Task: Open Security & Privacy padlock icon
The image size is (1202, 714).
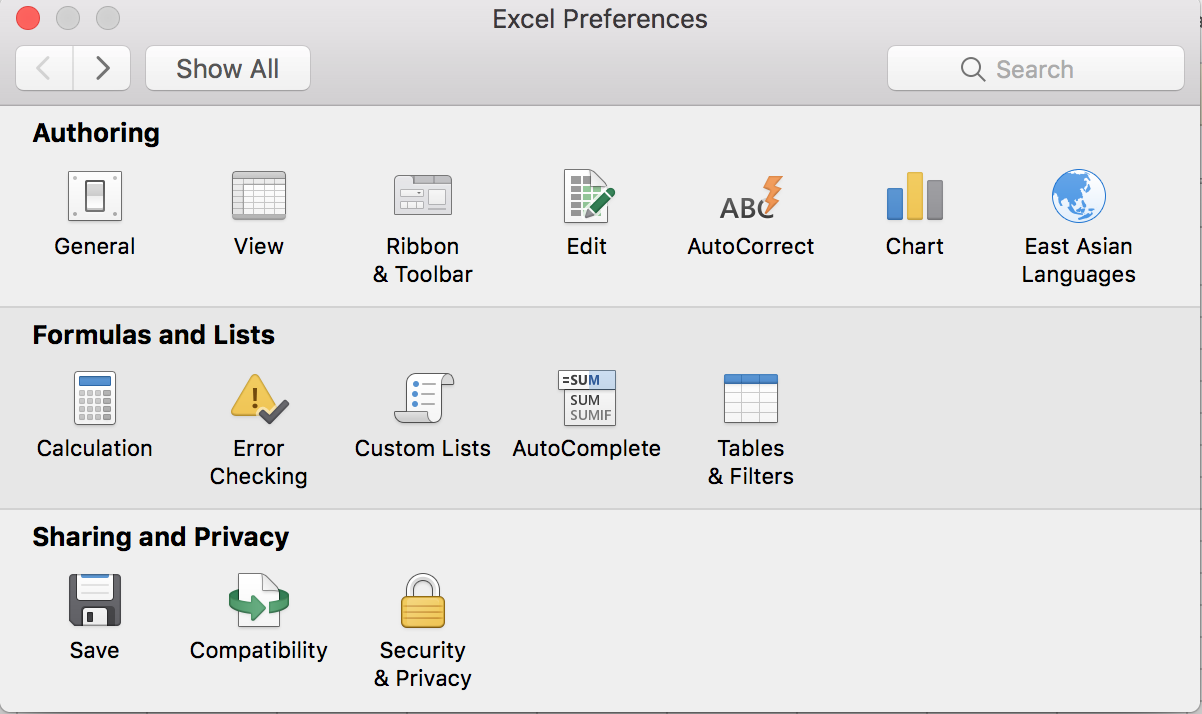Action: coord(422,600)
